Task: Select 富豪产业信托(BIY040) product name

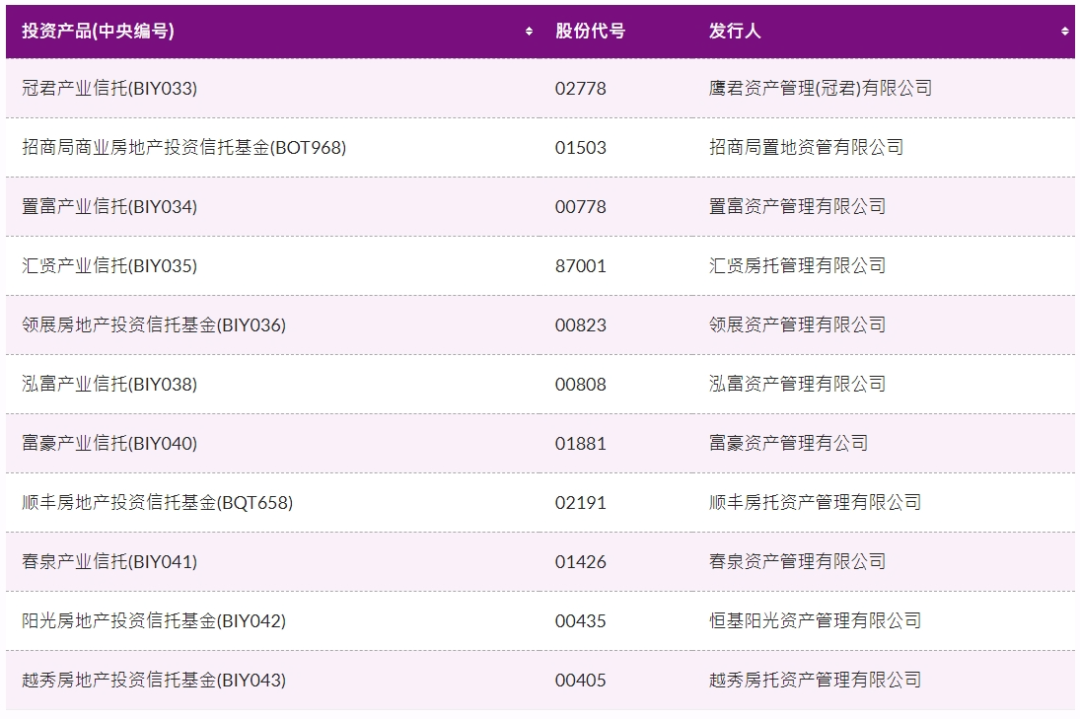Action: 110,444
